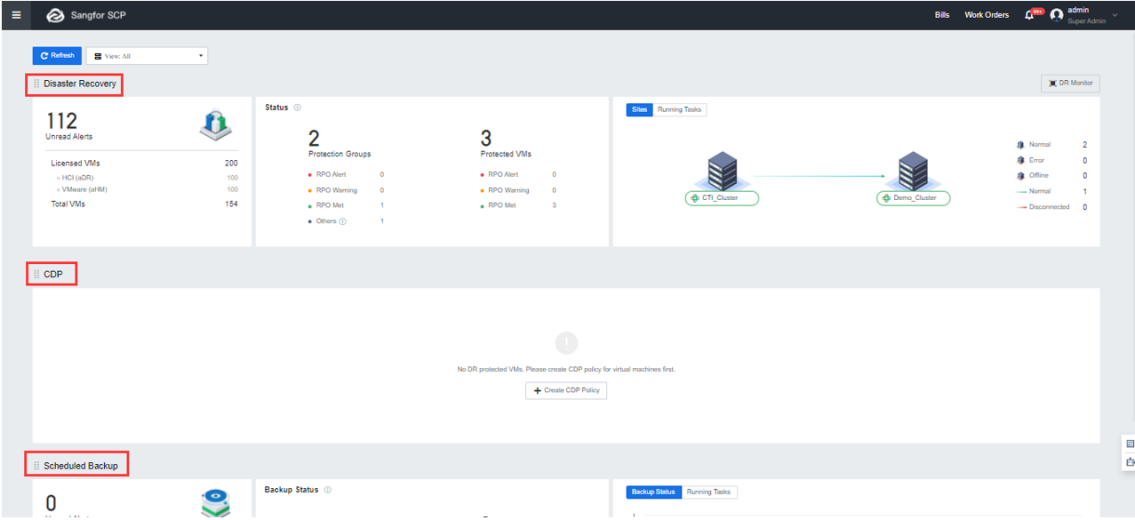Open the Bills page

point(942,14)
